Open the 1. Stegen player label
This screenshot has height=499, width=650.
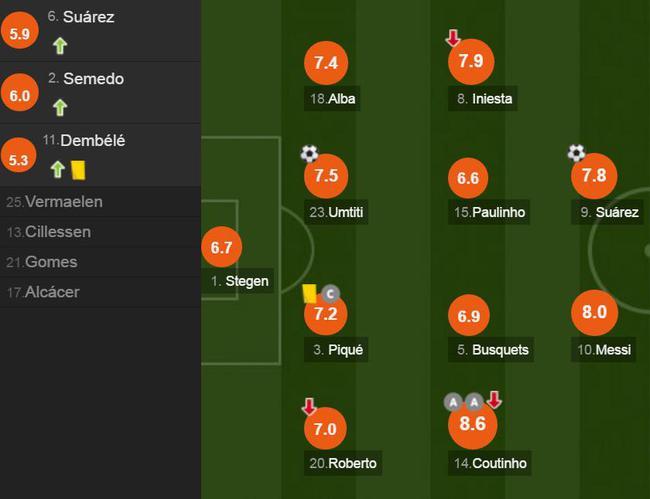click(238, 281)
